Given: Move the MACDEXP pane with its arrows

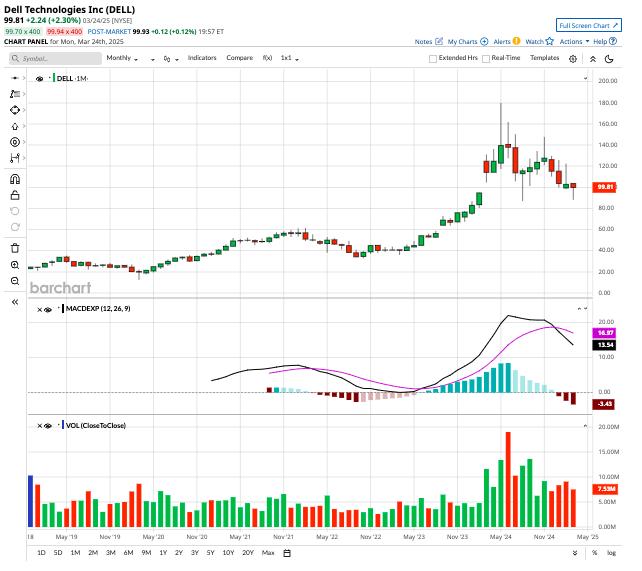Looking at the screenshot, I should pyautogui.click(x=582, y=308).
